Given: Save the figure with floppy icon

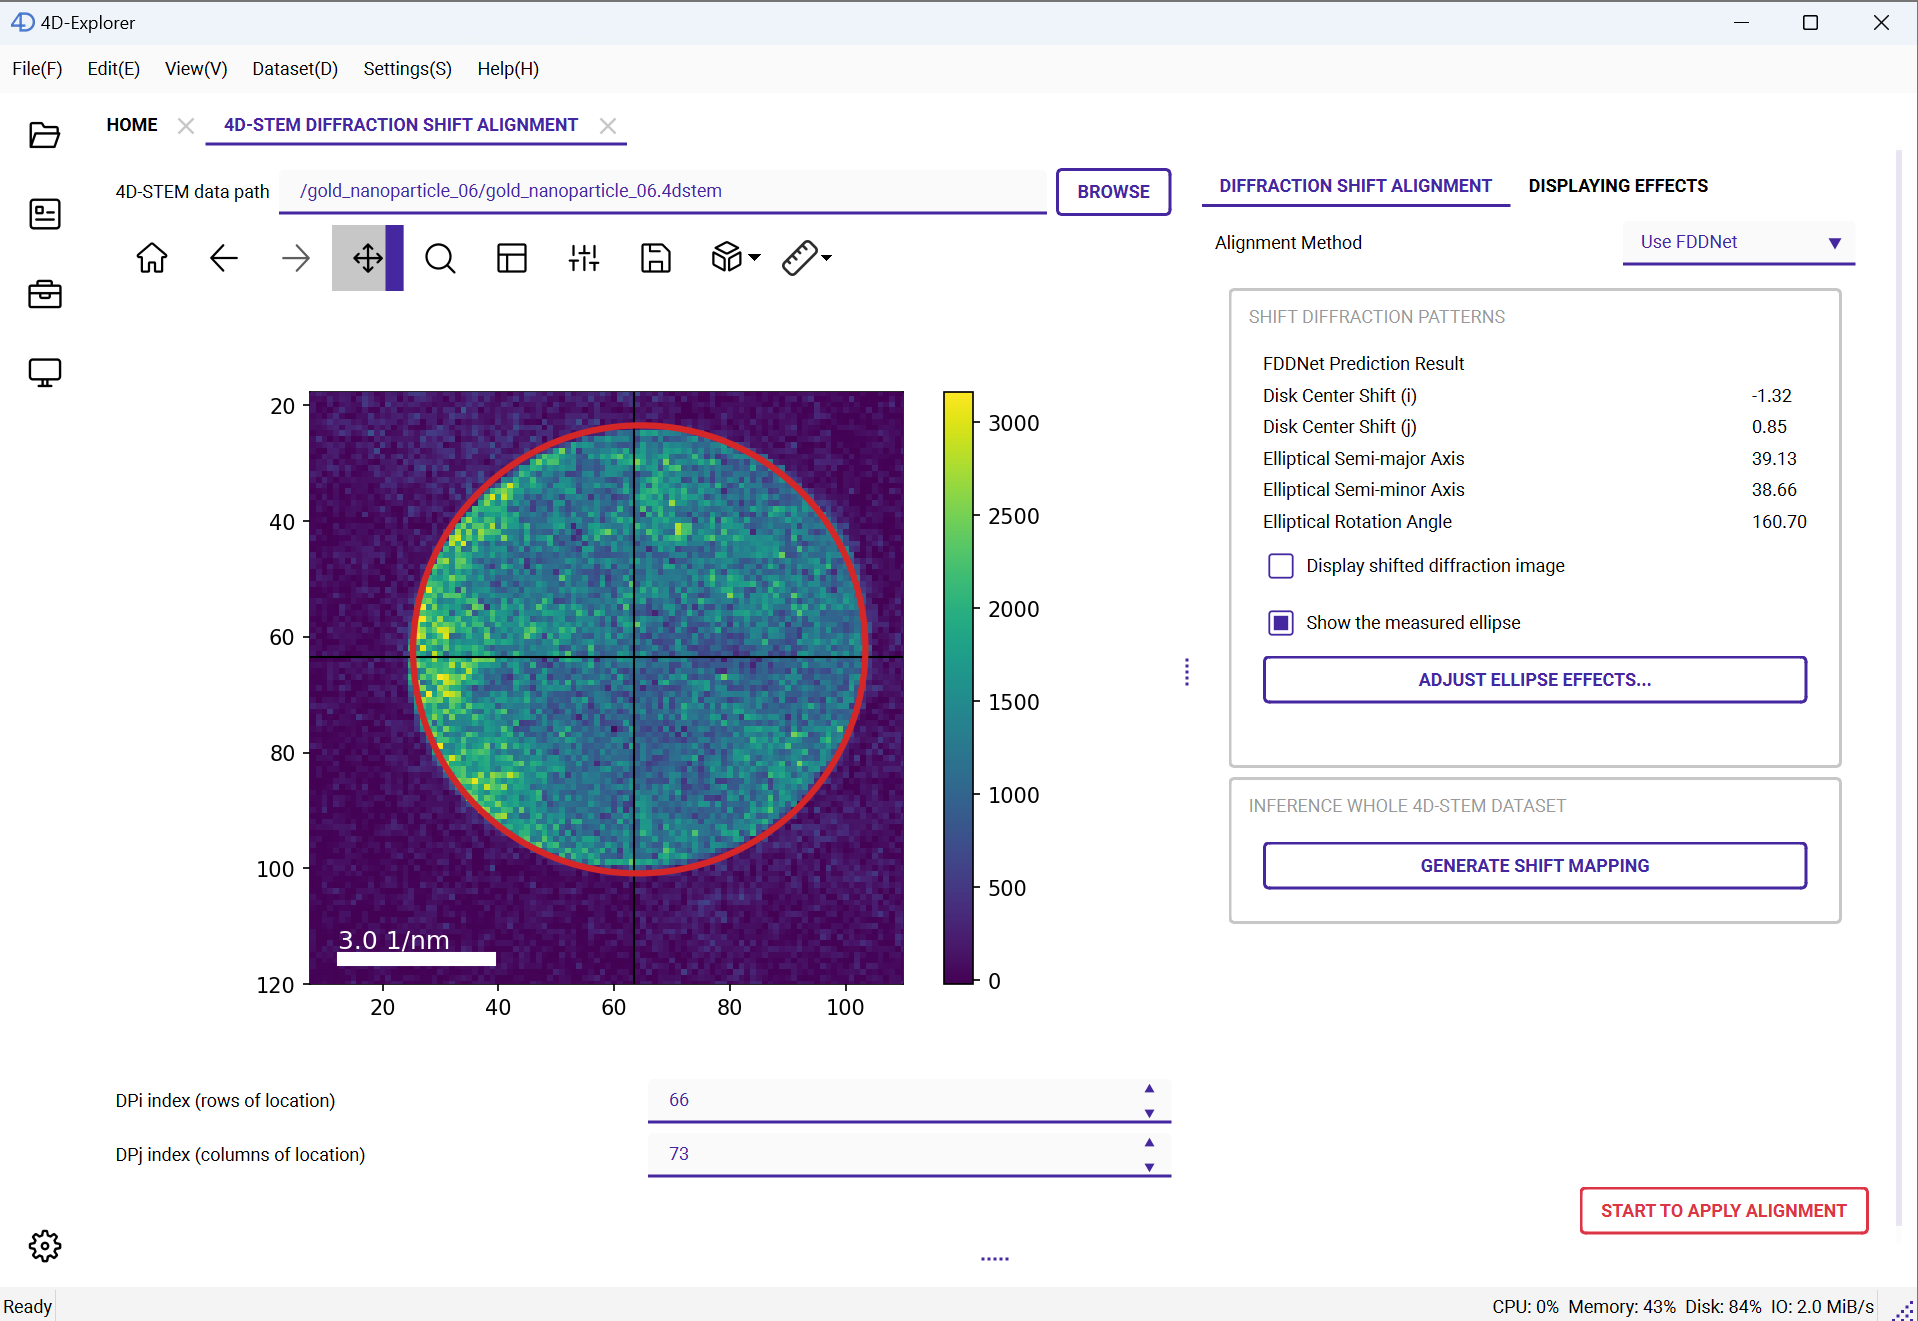Looking at the screenshot, I should click(x=656, y=258).
